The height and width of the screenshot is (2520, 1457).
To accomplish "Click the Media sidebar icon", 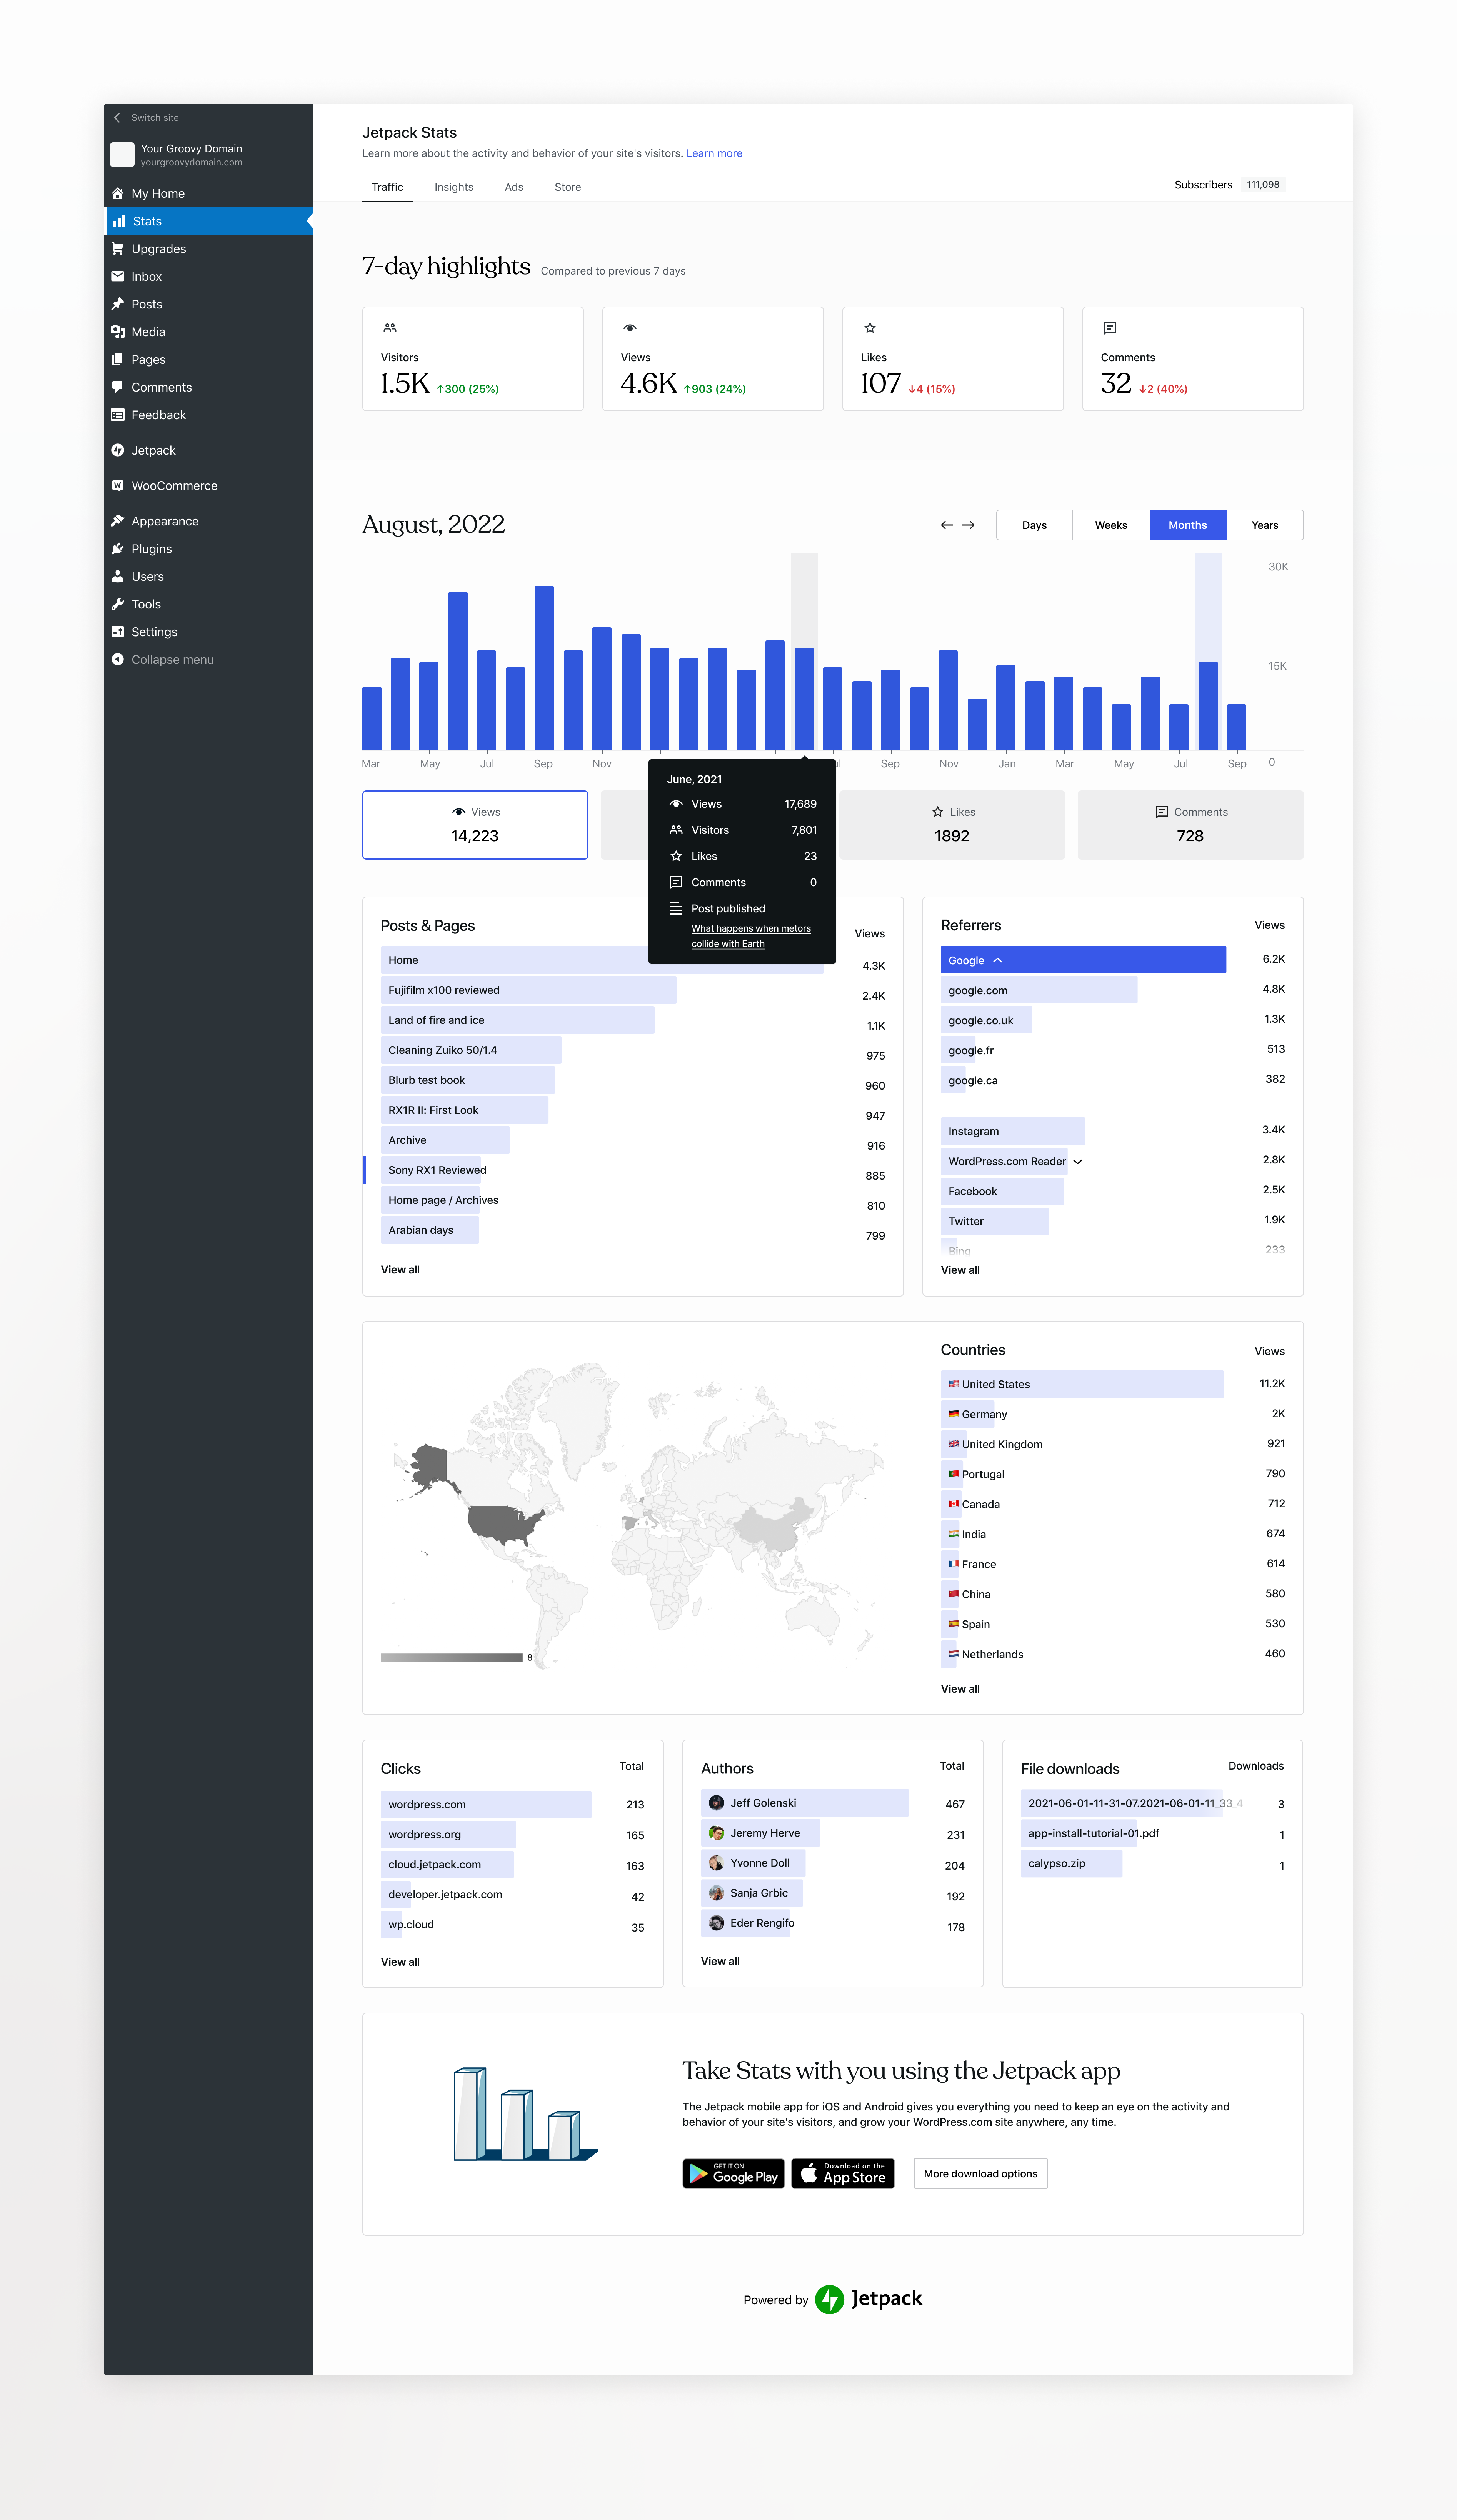I will pos(118,332).
